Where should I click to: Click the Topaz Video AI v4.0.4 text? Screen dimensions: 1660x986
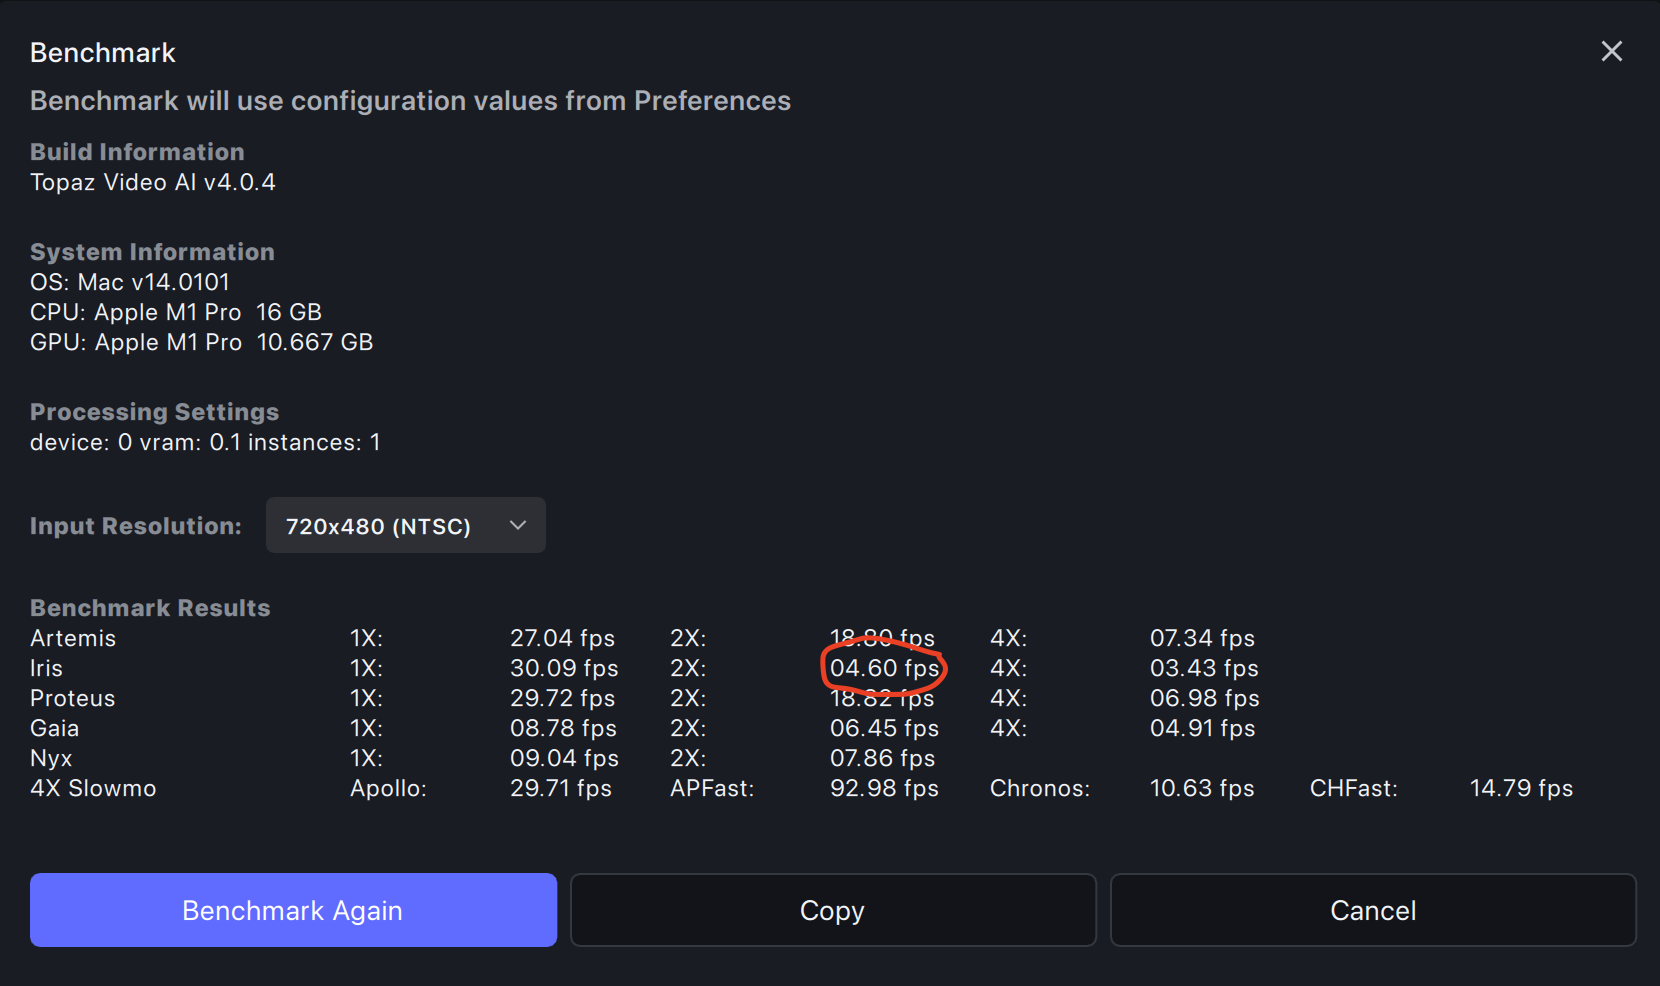pos(153,182)
